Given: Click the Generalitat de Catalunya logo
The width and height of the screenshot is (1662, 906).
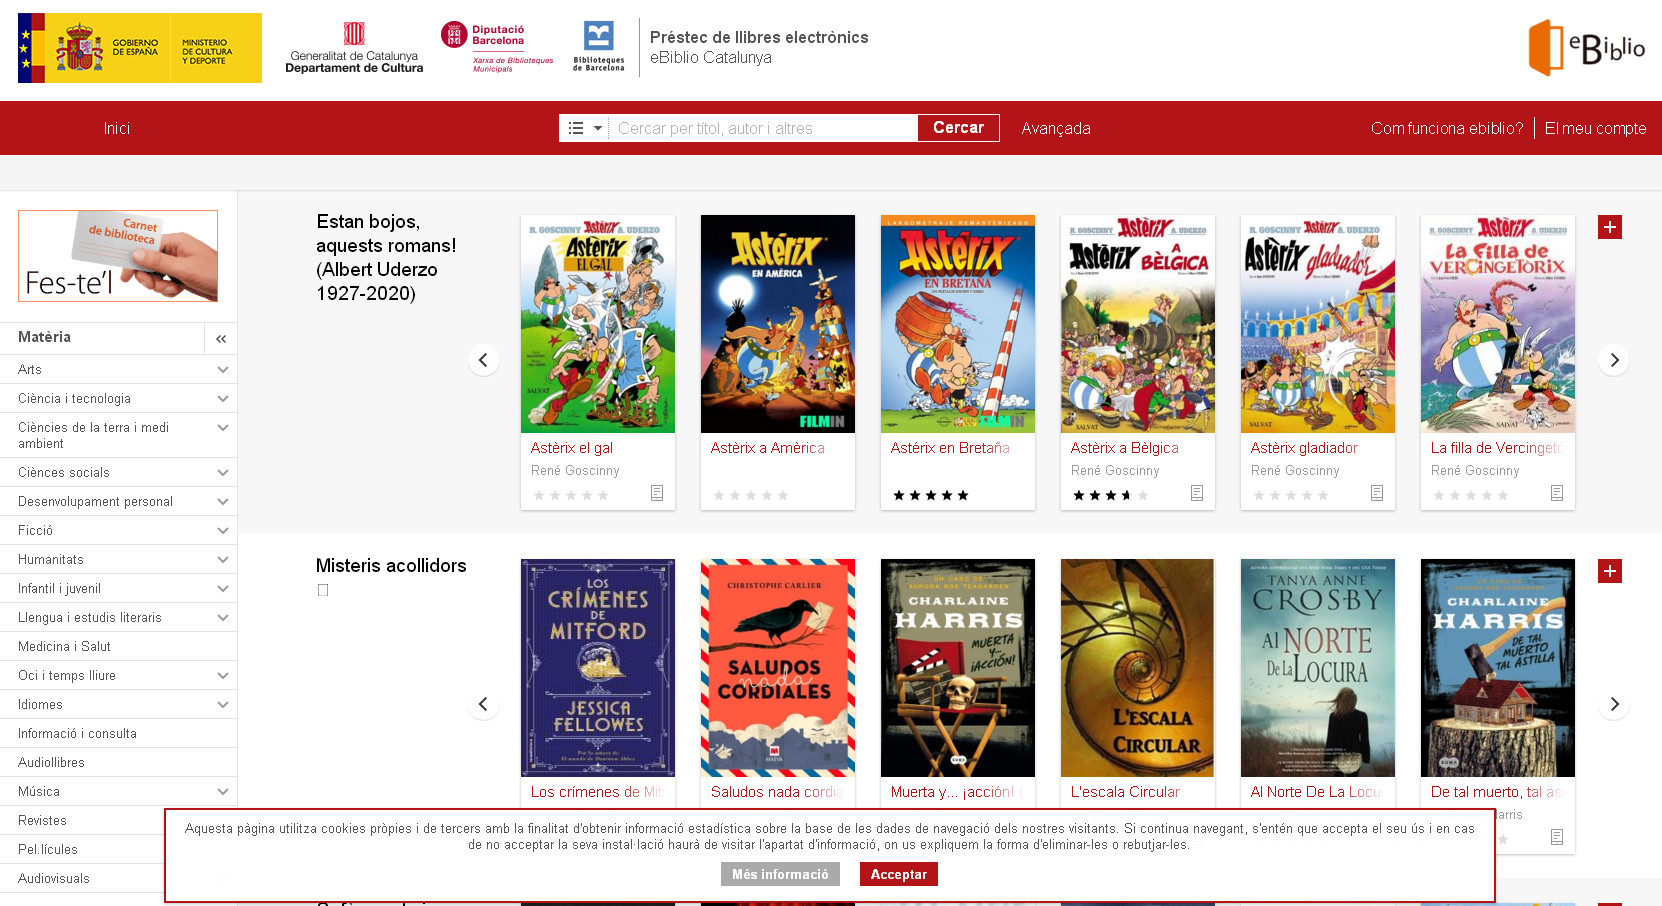Looking at the screenshot, I should (354, 48).
